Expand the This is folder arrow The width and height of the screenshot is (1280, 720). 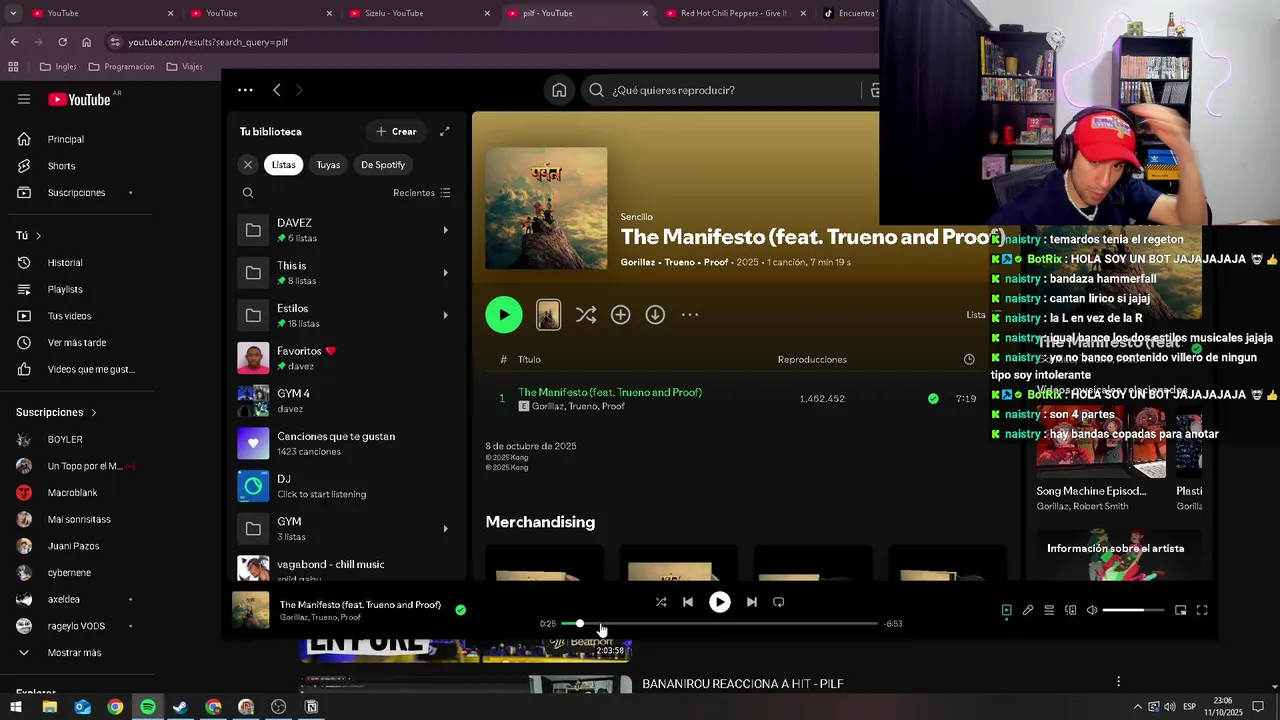click(445, 272)
